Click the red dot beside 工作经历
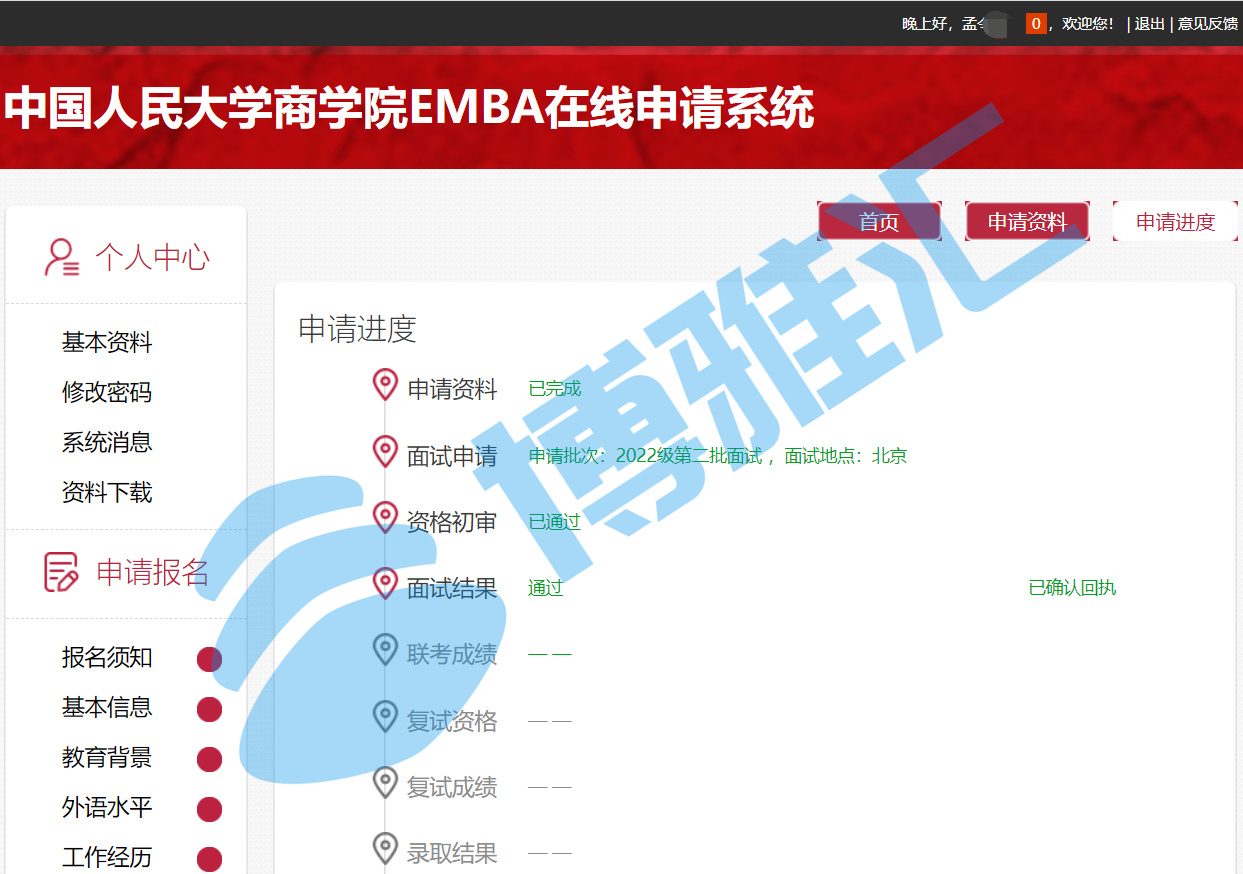The height and width of the screenshot is (874, 1243). point(209,859)
